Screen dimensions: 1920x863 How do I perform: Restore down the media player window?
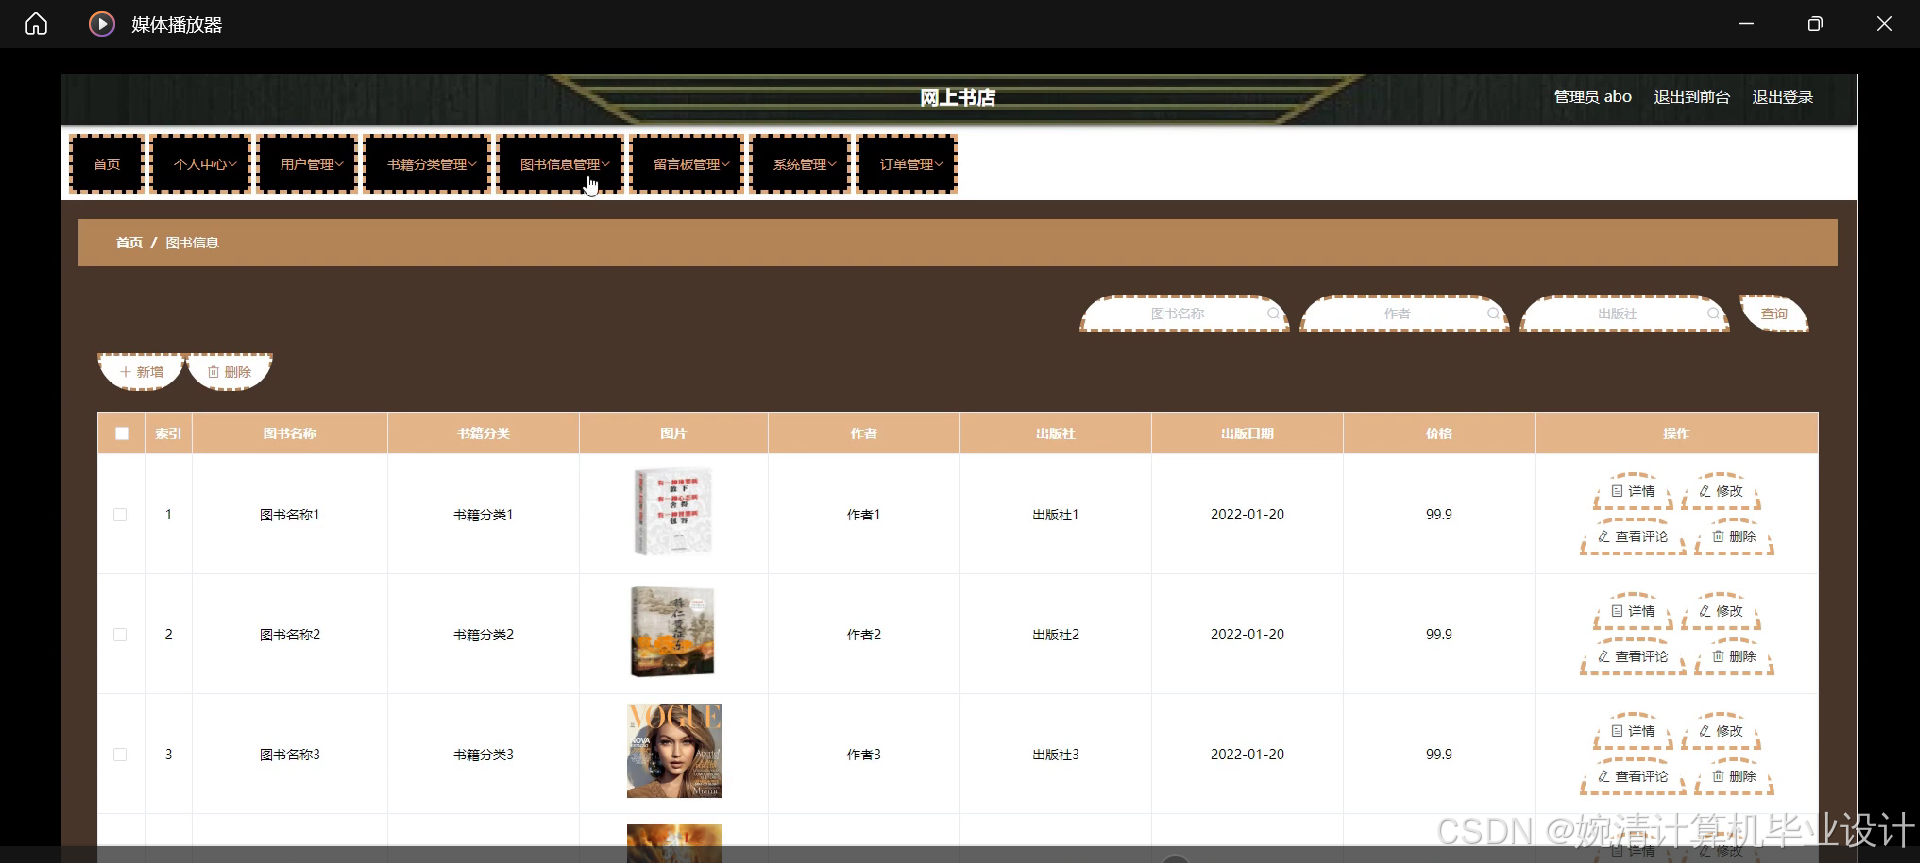[1815, 24]
